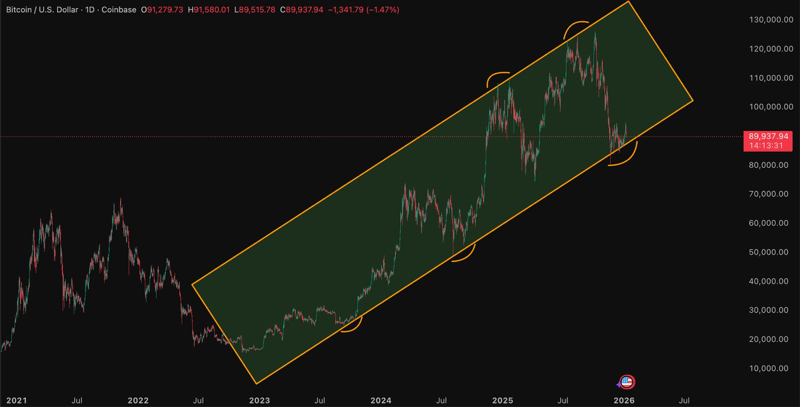Click the 2024 label on the time axis
The height and width of the screenshot is (407, 800).
click(x=380, y=399)
